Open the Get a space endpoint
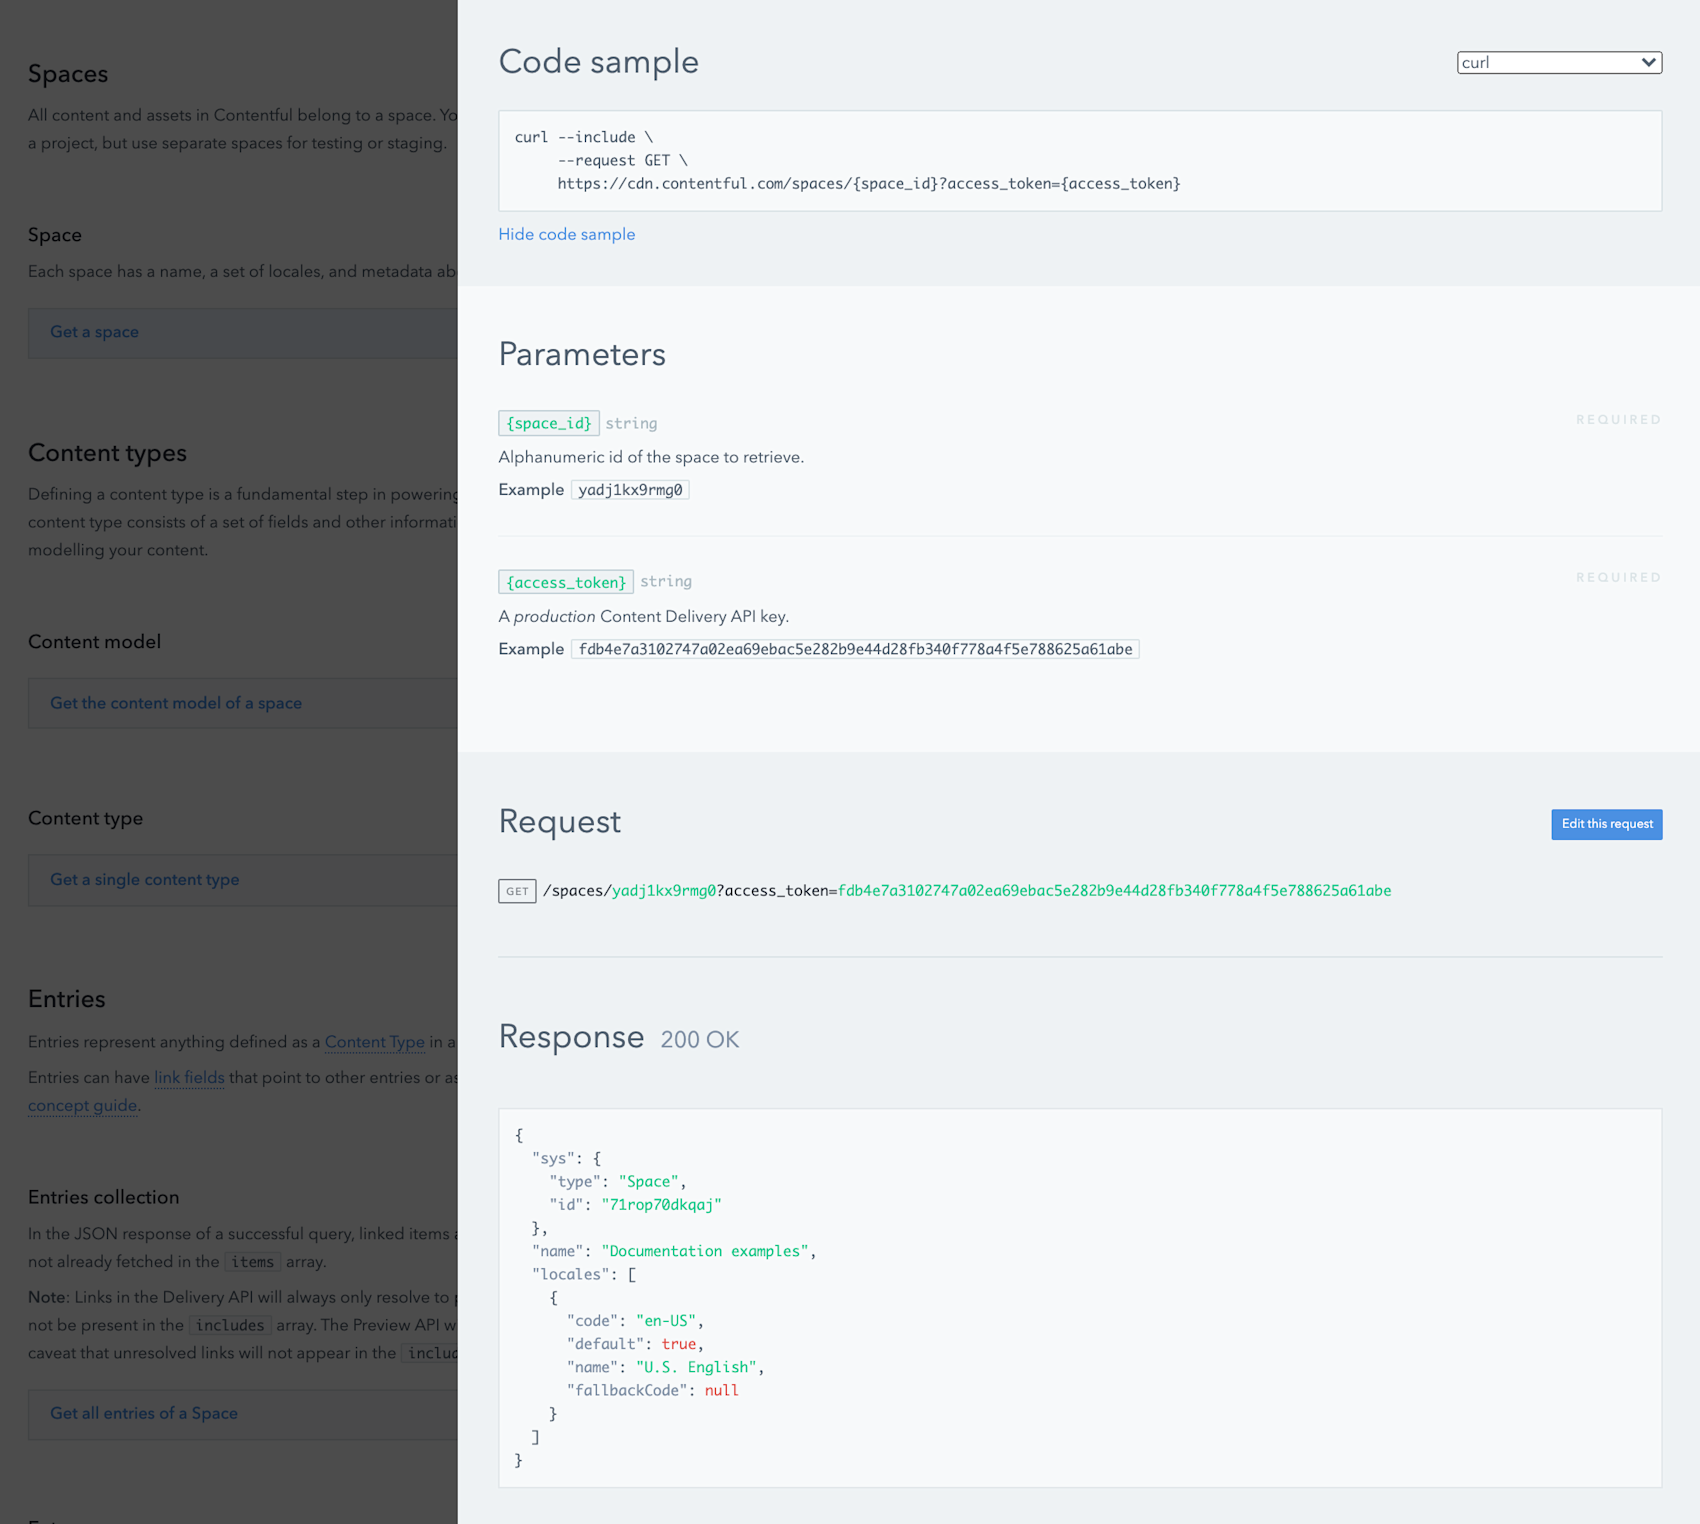This screenshot has height=1524, width=1700. tap(94, 331)
